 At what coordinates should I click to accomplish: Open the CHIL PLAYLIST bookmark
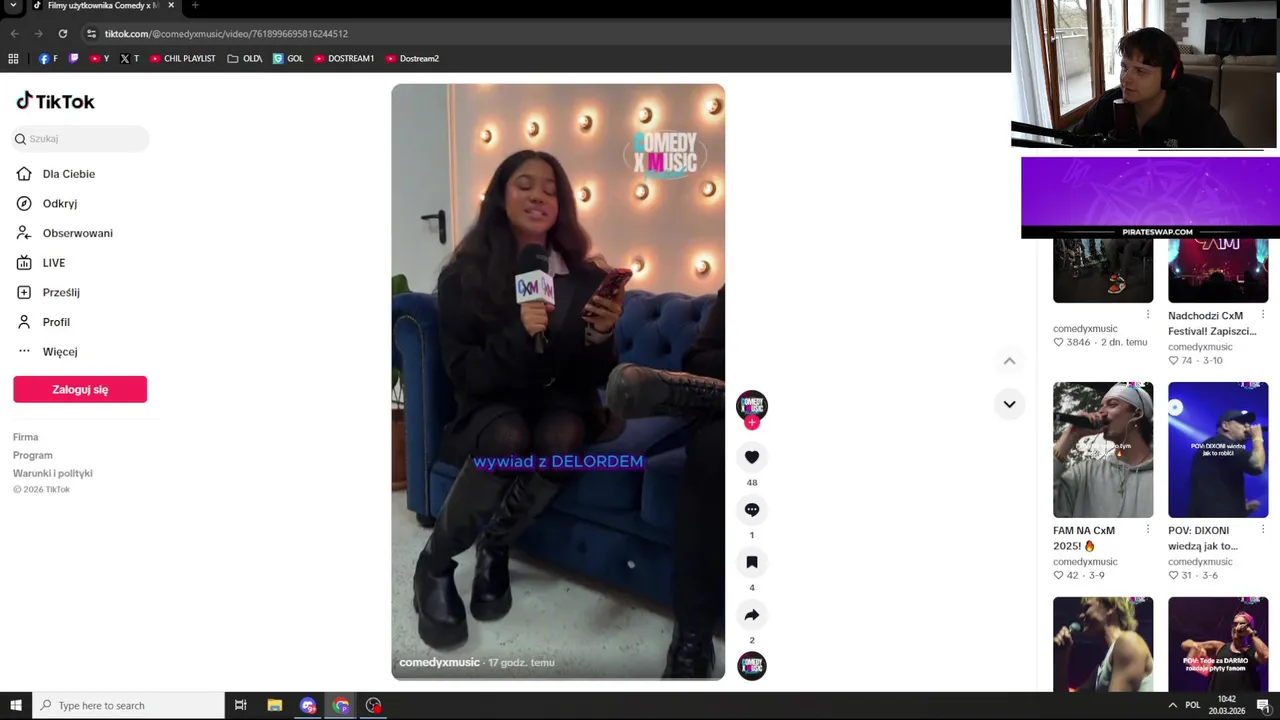(x=182, y=59)
